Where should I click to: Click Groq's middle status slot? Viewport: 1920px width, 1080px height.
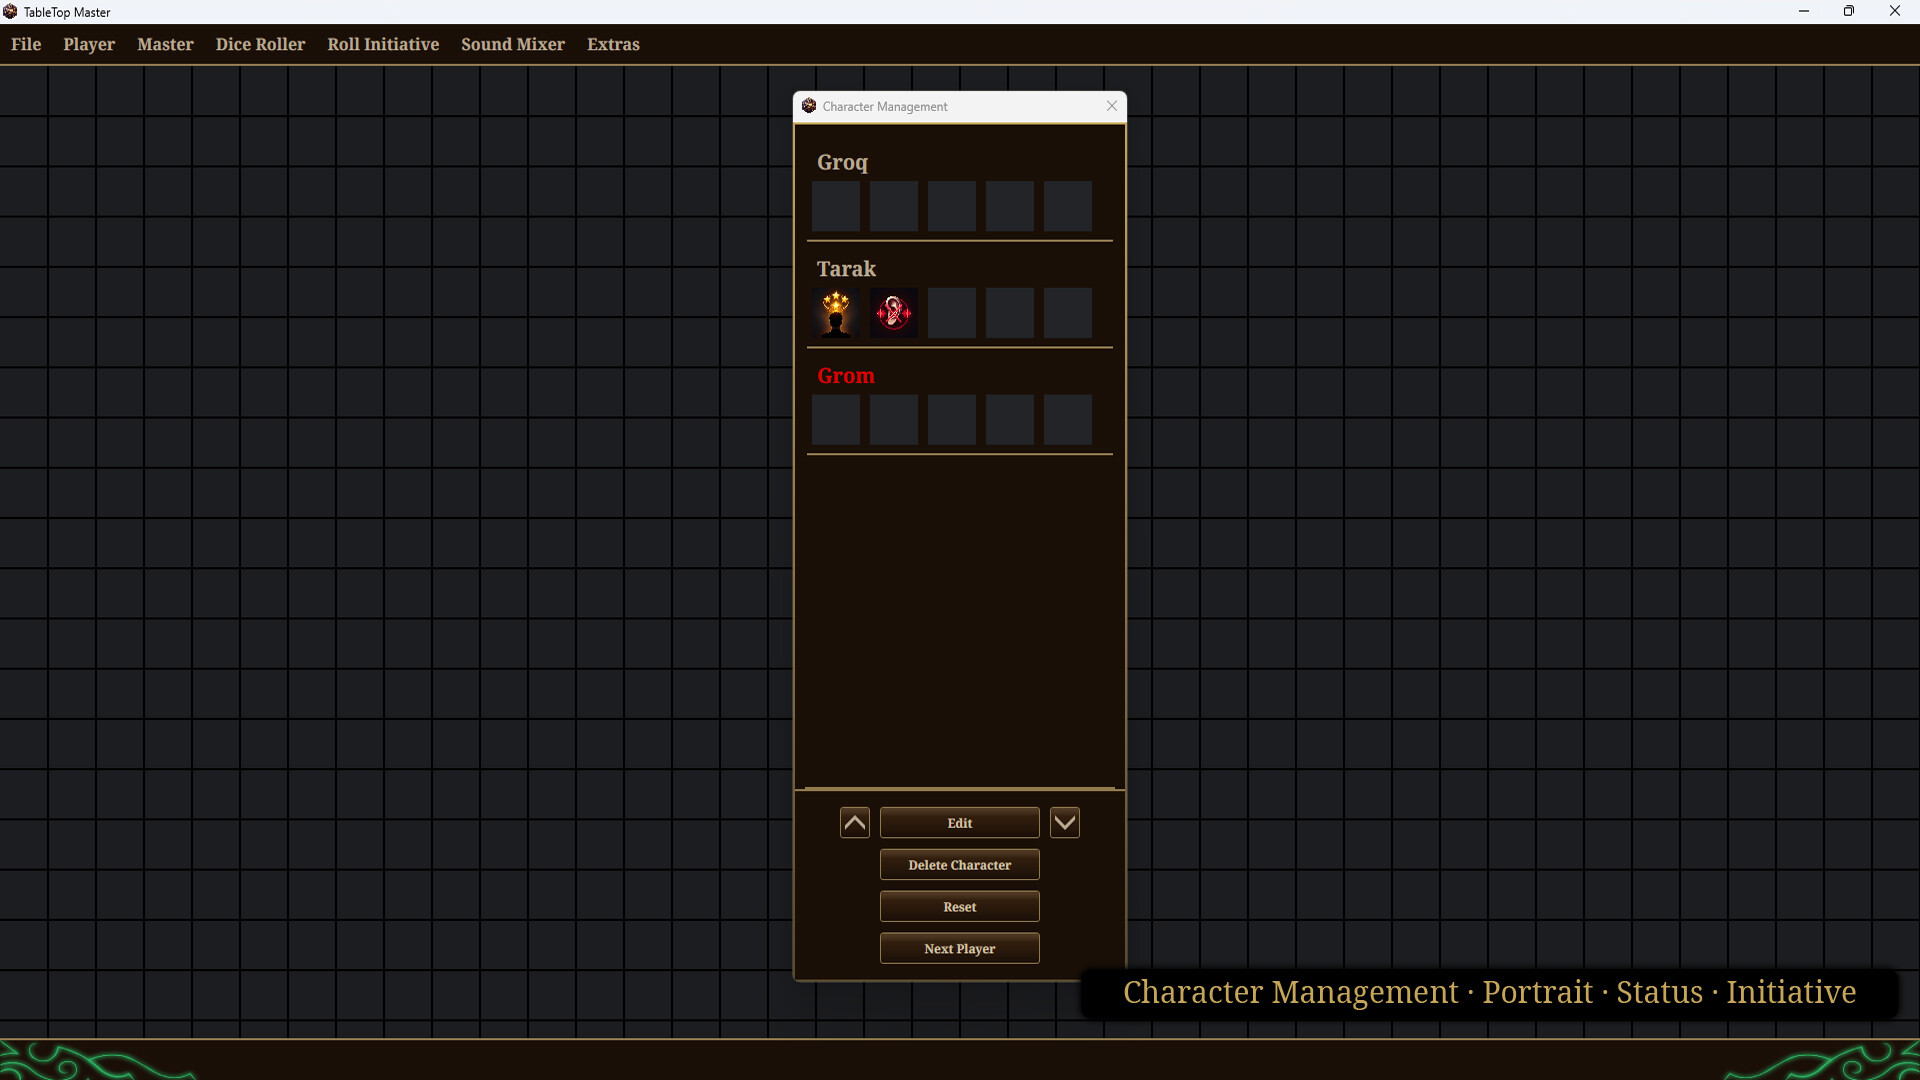tap(952, 206)
